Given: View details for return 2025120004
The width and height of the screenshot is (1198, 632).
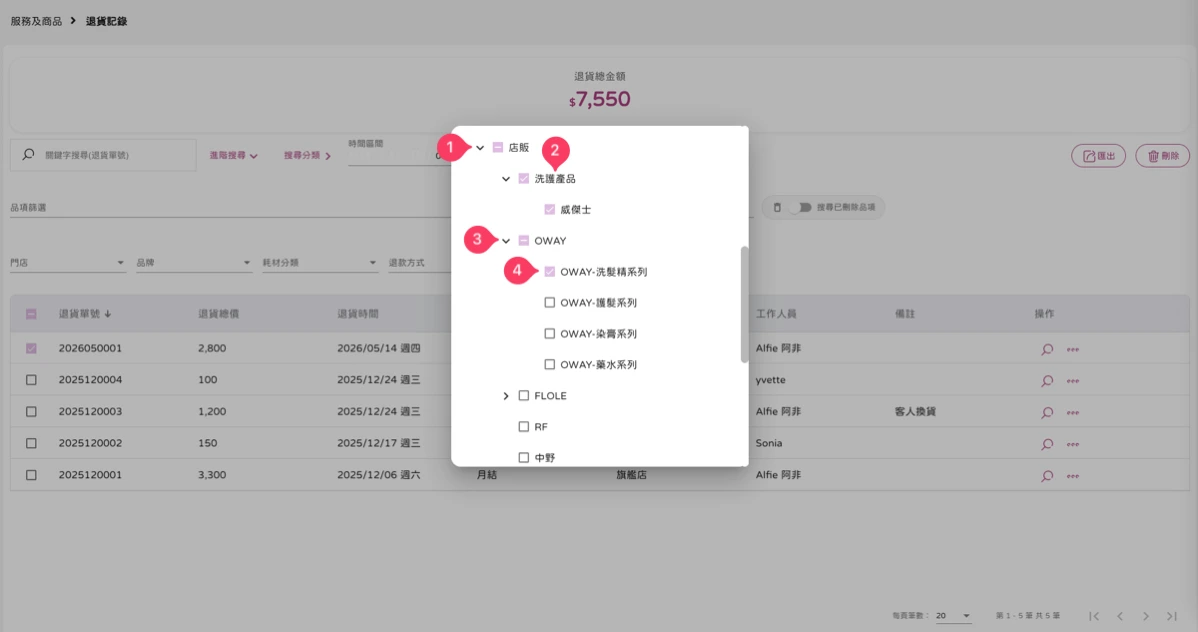Looking at the screenshot, I should tap(1047, 381).
